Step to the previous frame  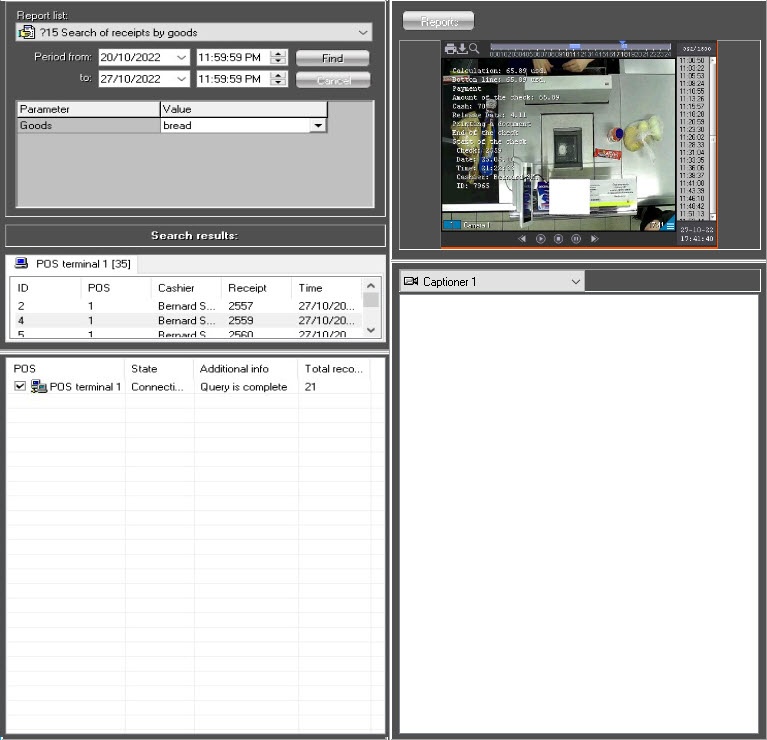(x=522, y=239)
